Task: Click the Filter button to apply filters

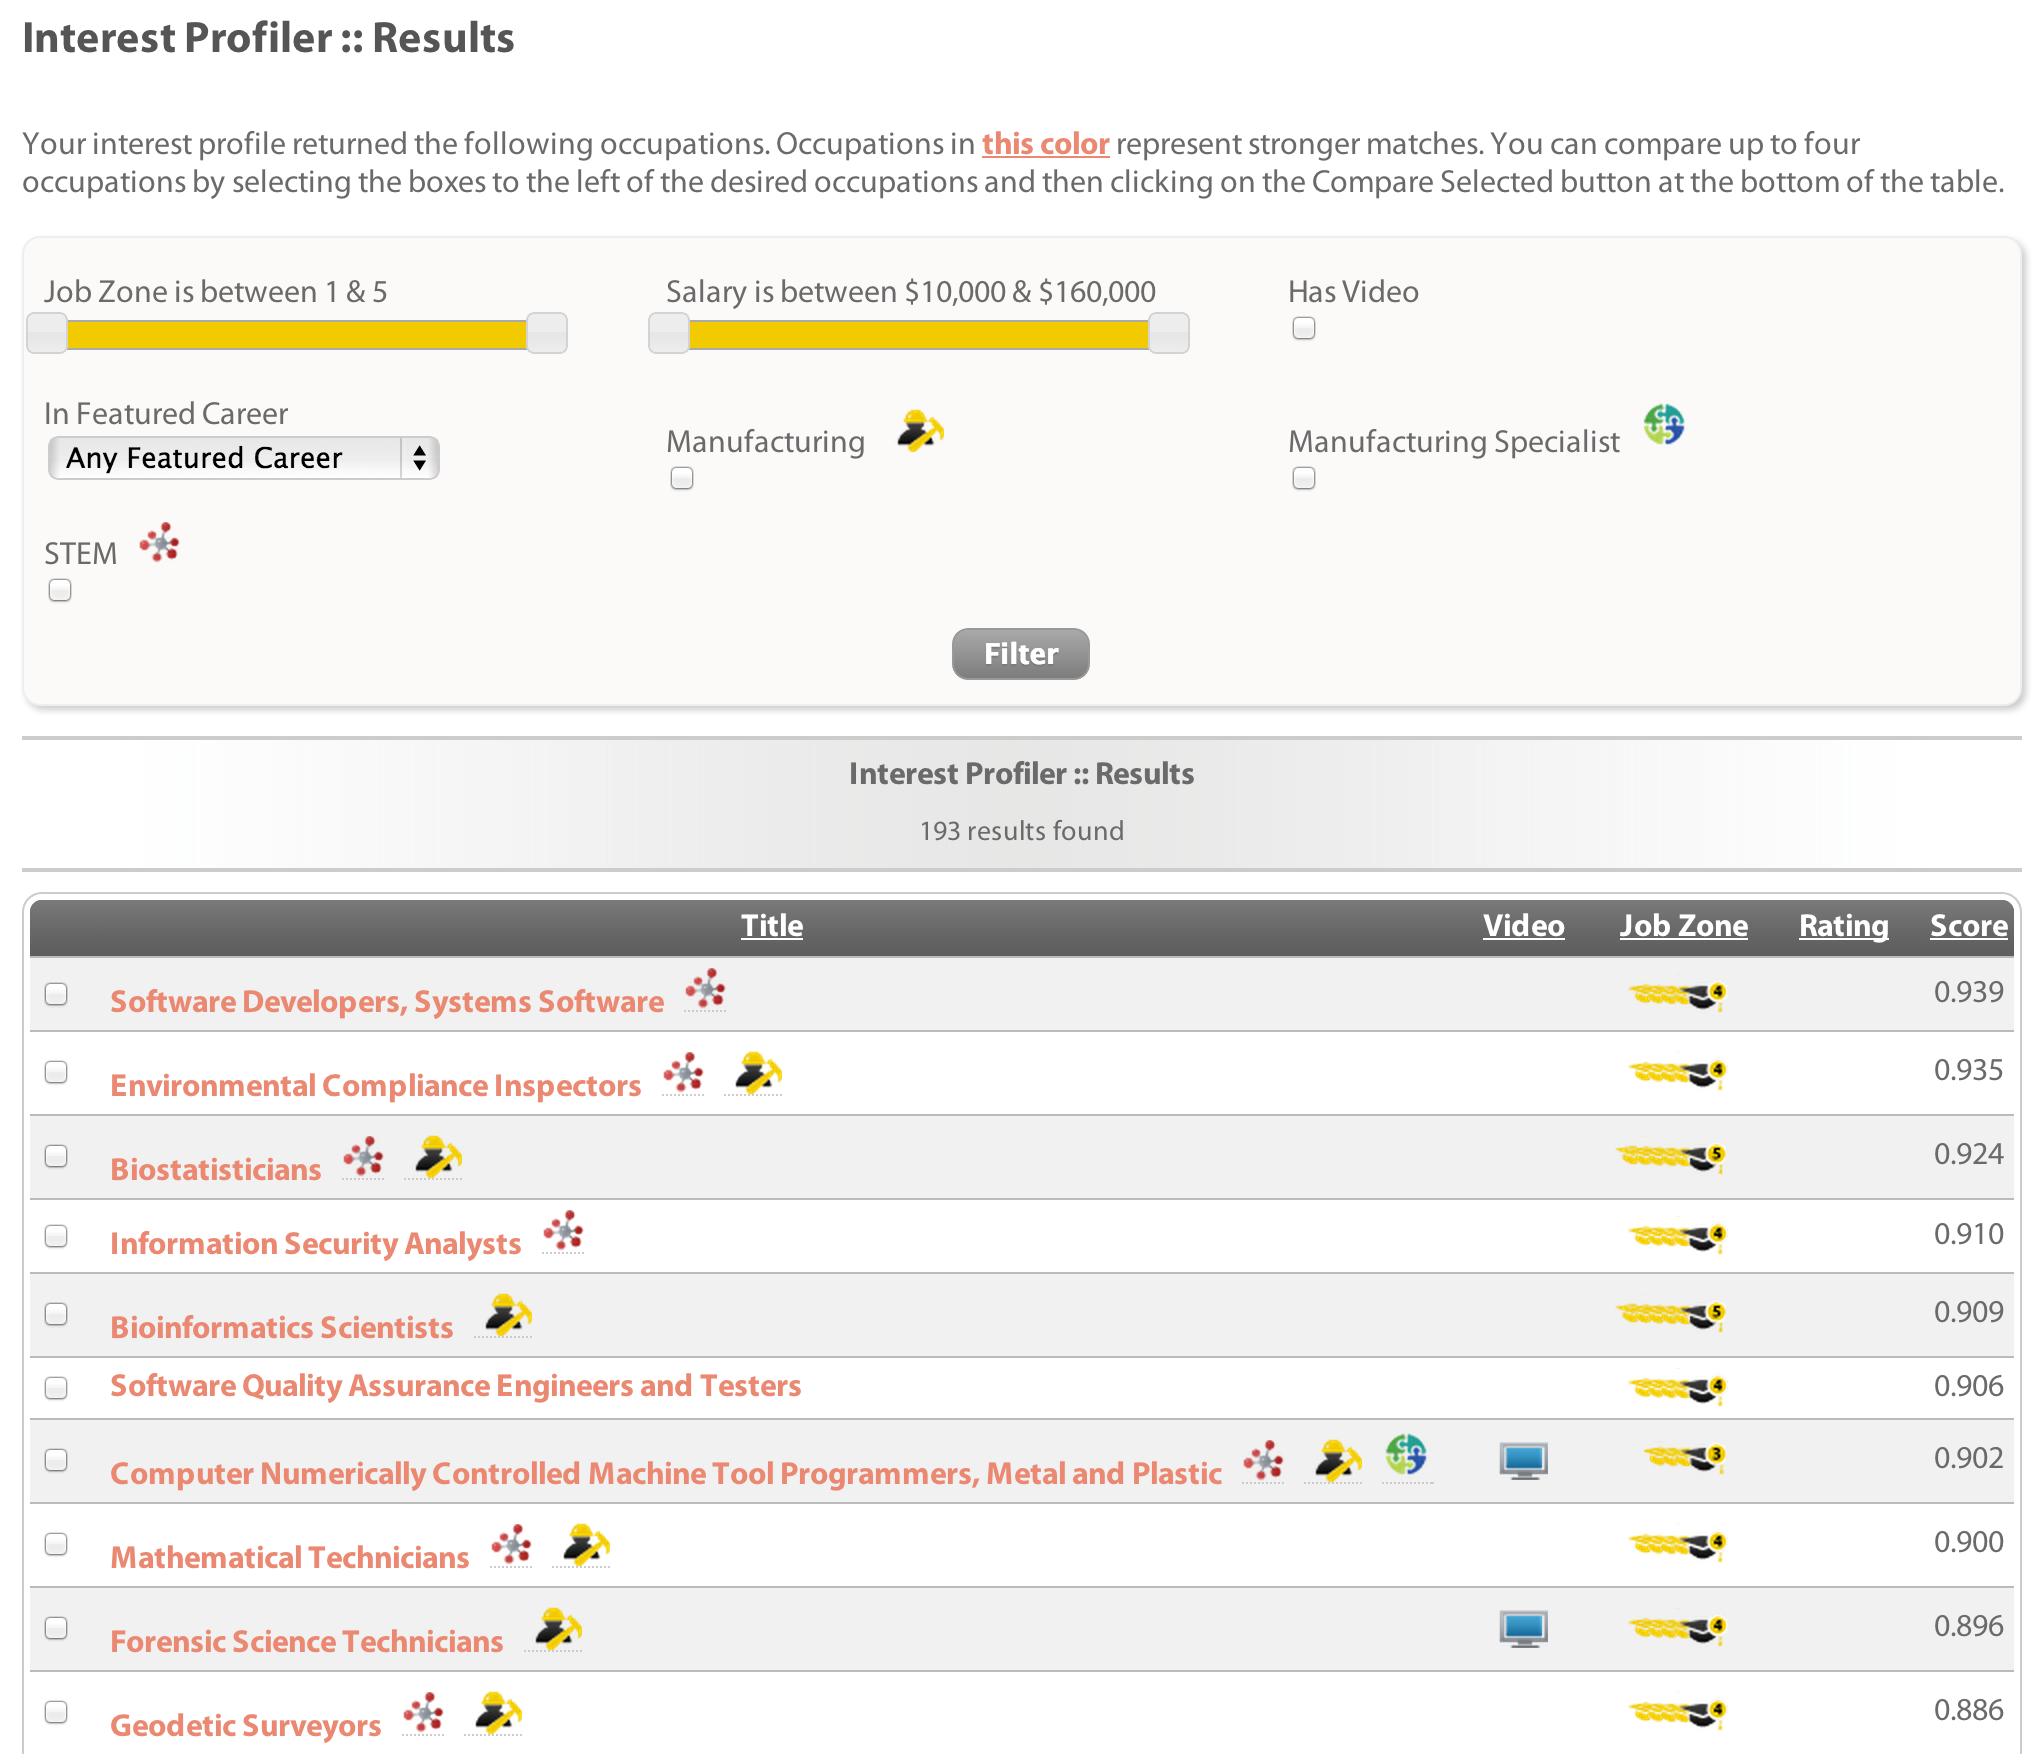Action: [1022, 654]
